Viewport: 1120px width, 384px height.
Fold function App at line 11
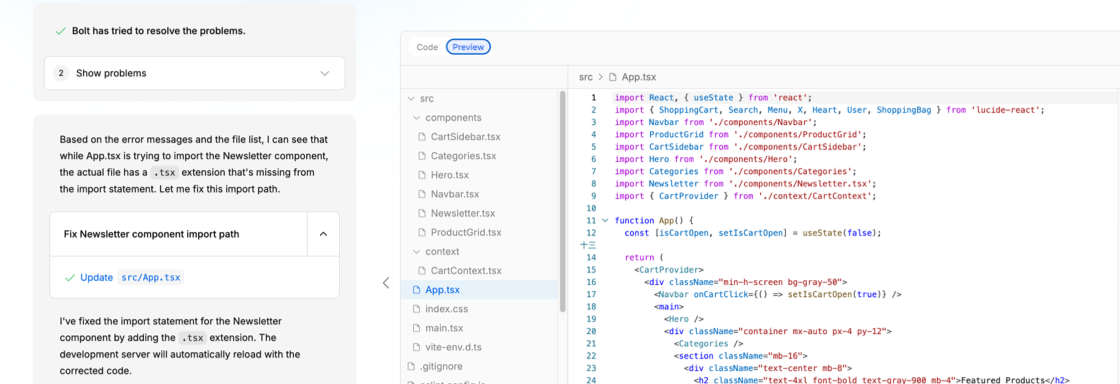pyautogui.click(x=605, y=221)
